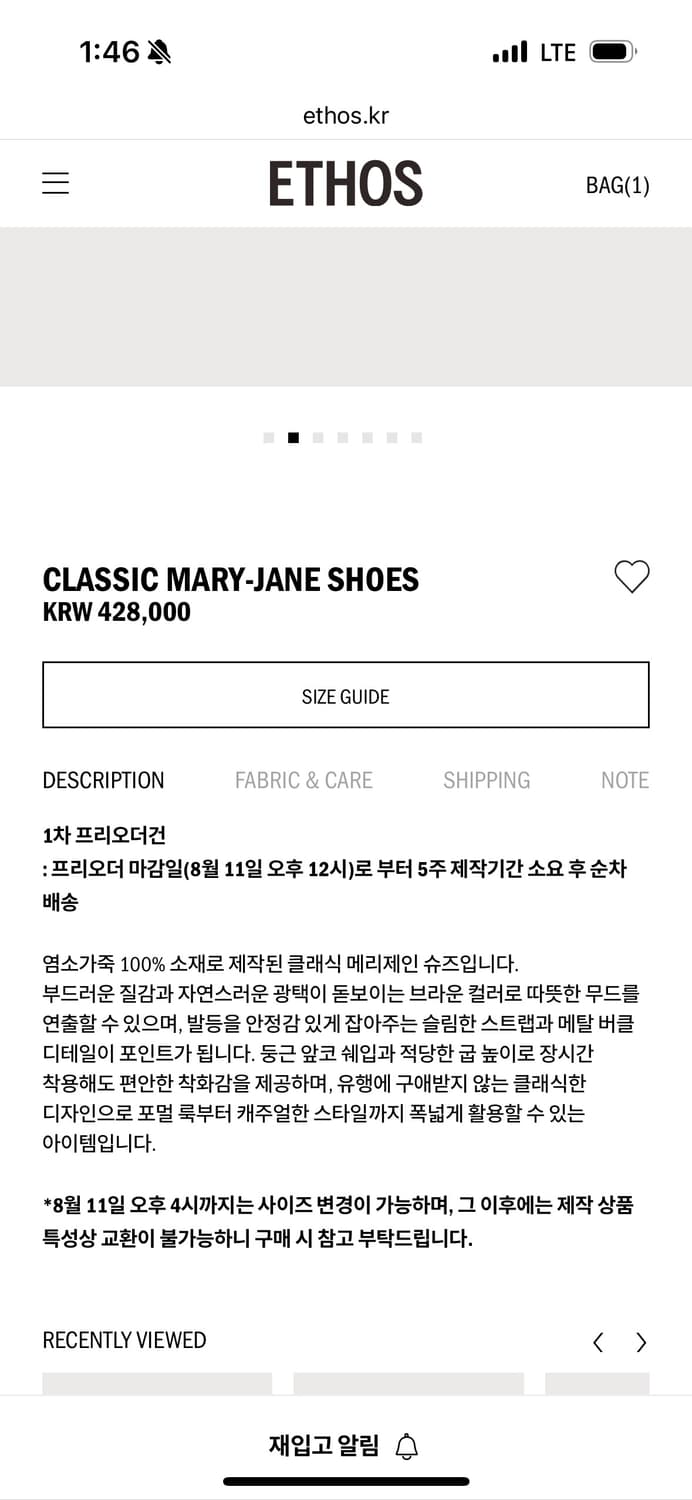Tap the ethos.kr address bar
Screen dimensions: 692x1500
[346, 114]
